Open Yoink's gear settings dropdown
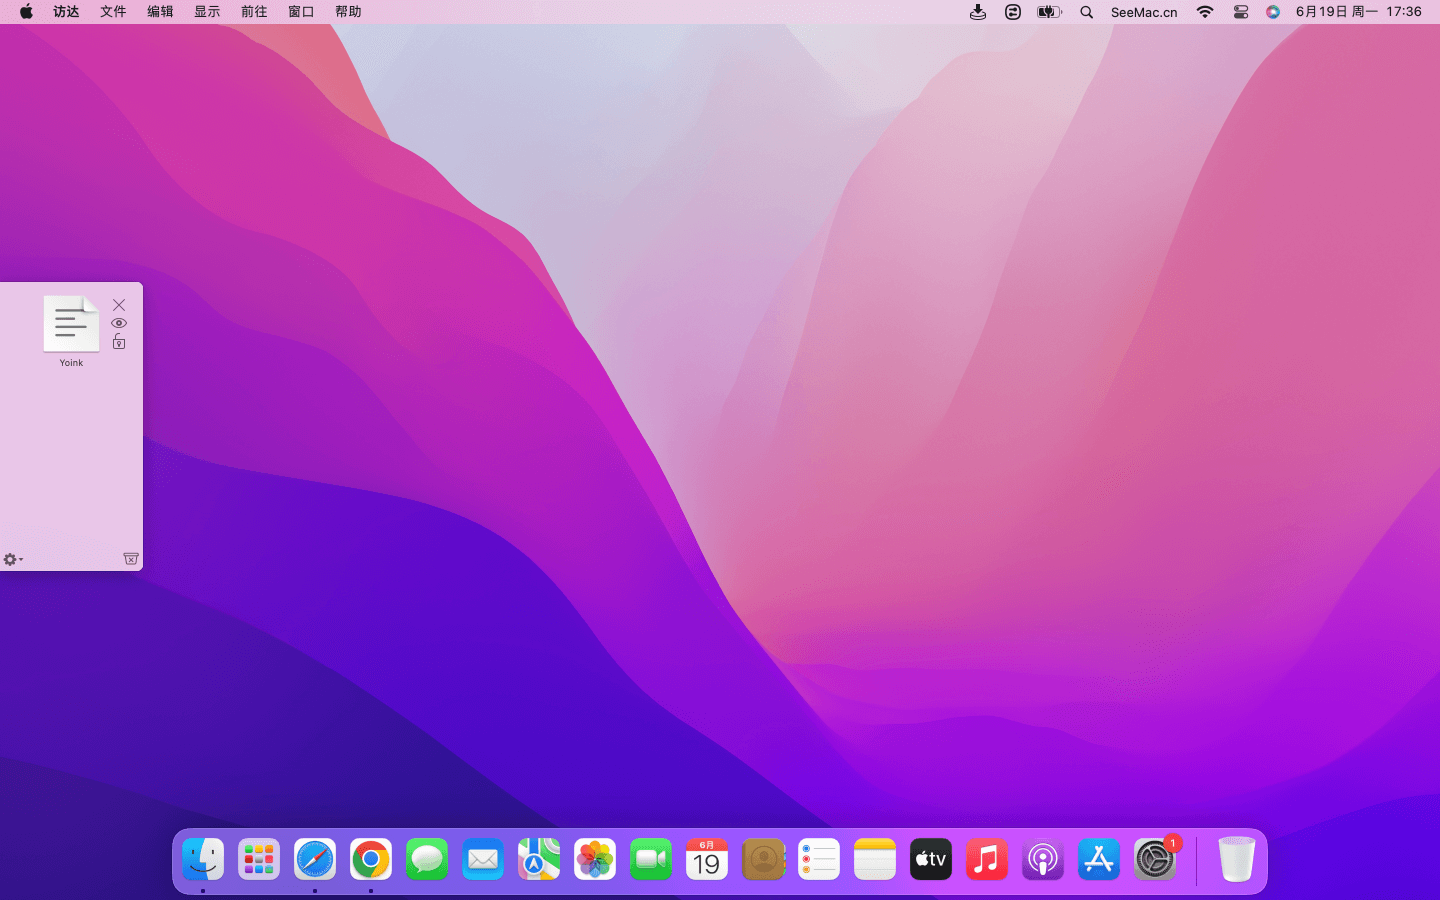This screenshot has height=900, width=1440. [x=12, y=559]
